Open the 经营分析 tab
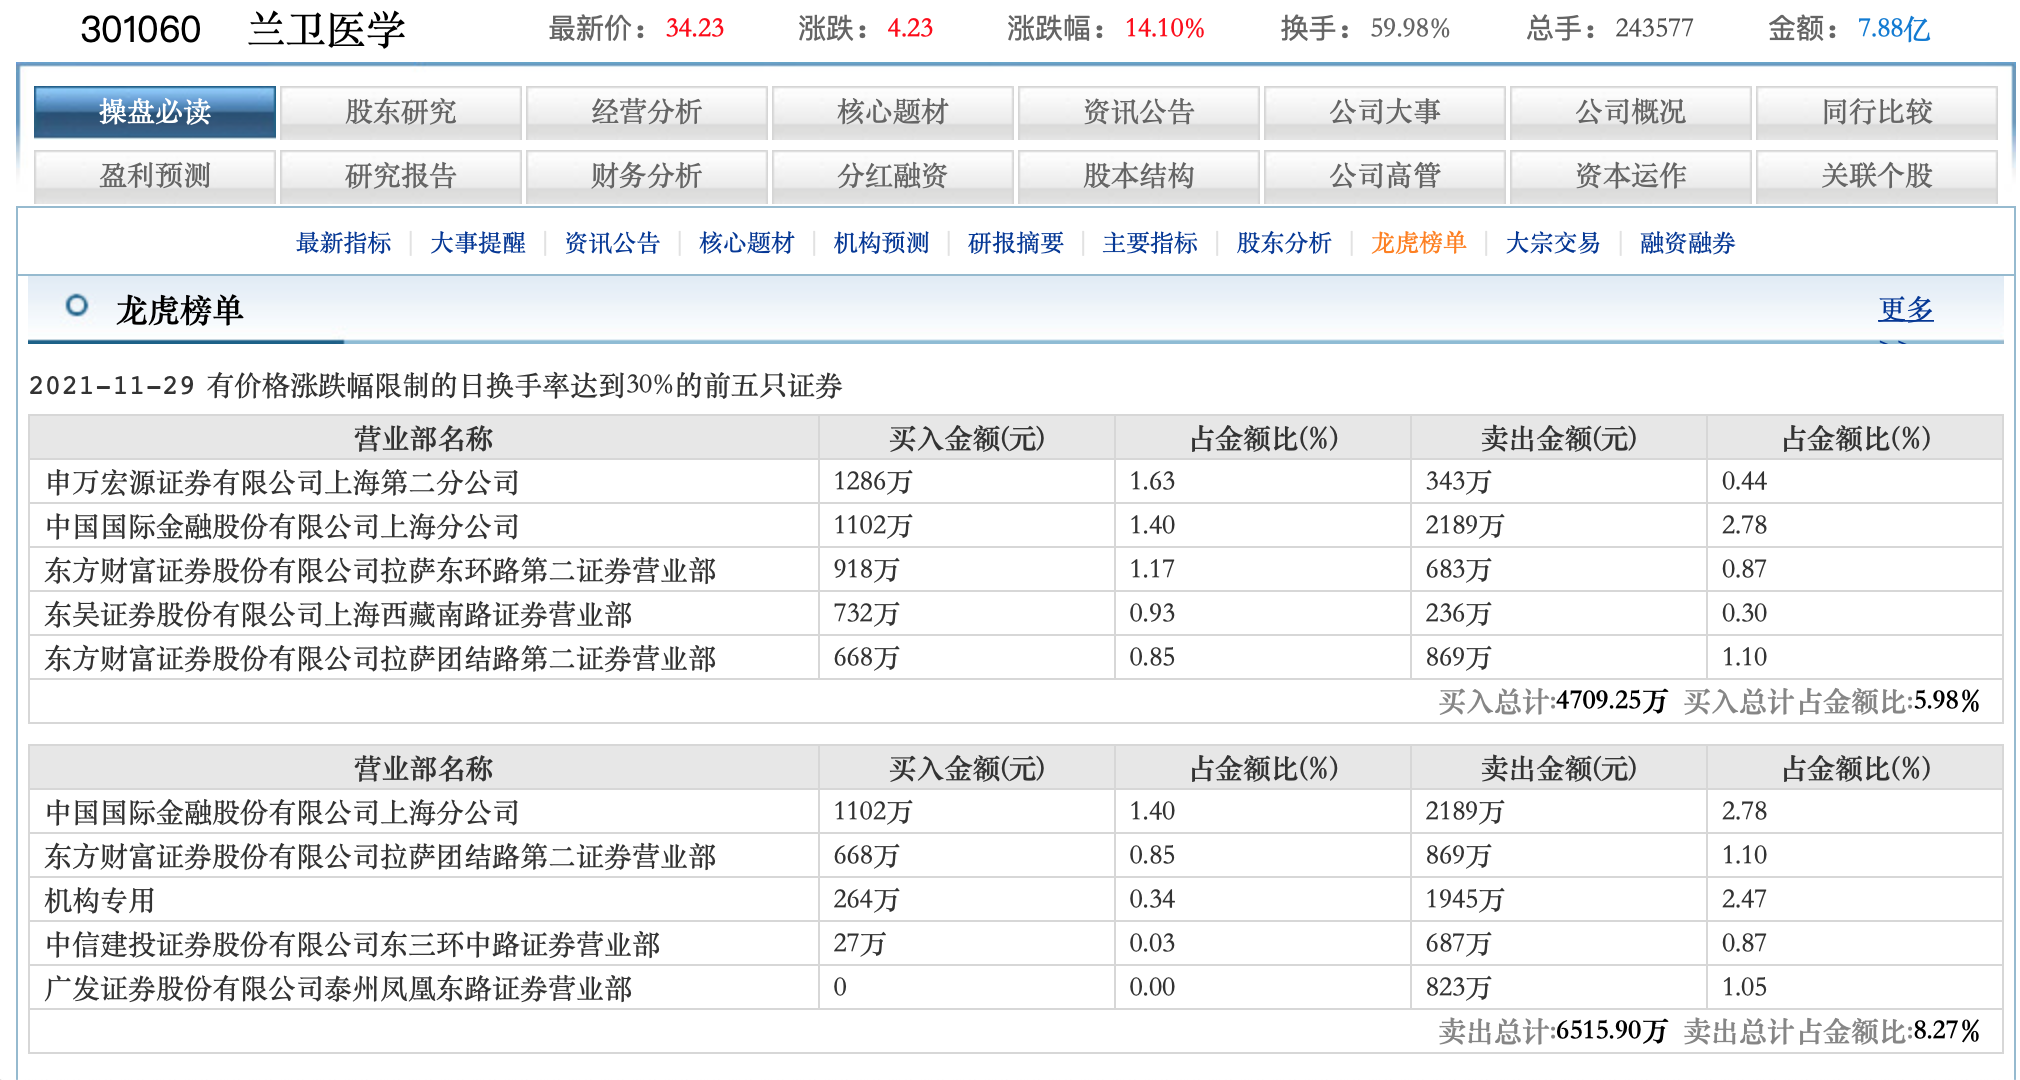This screenshot has width=2020, height=1080. [x=647, y=112]
